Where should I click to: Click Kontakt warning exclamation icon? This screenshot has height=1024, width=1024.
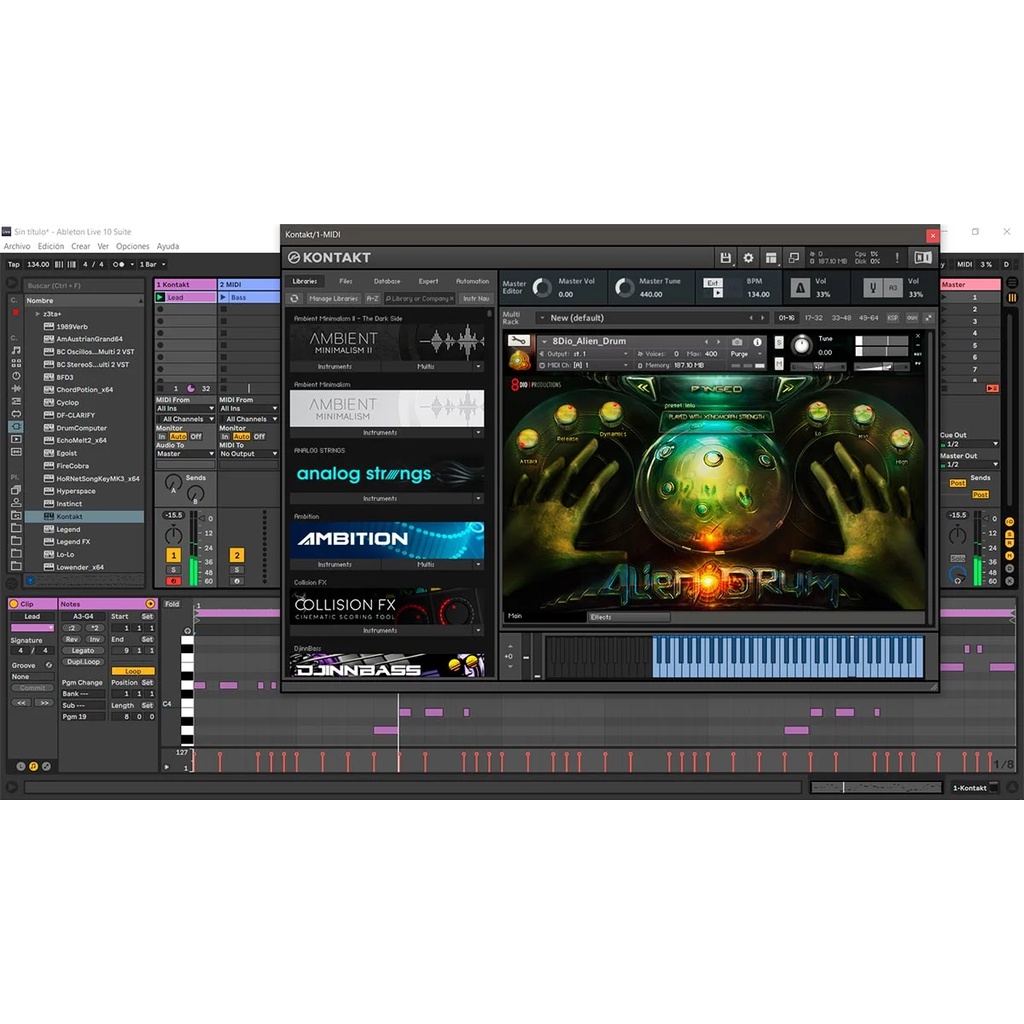pos(897,258)
